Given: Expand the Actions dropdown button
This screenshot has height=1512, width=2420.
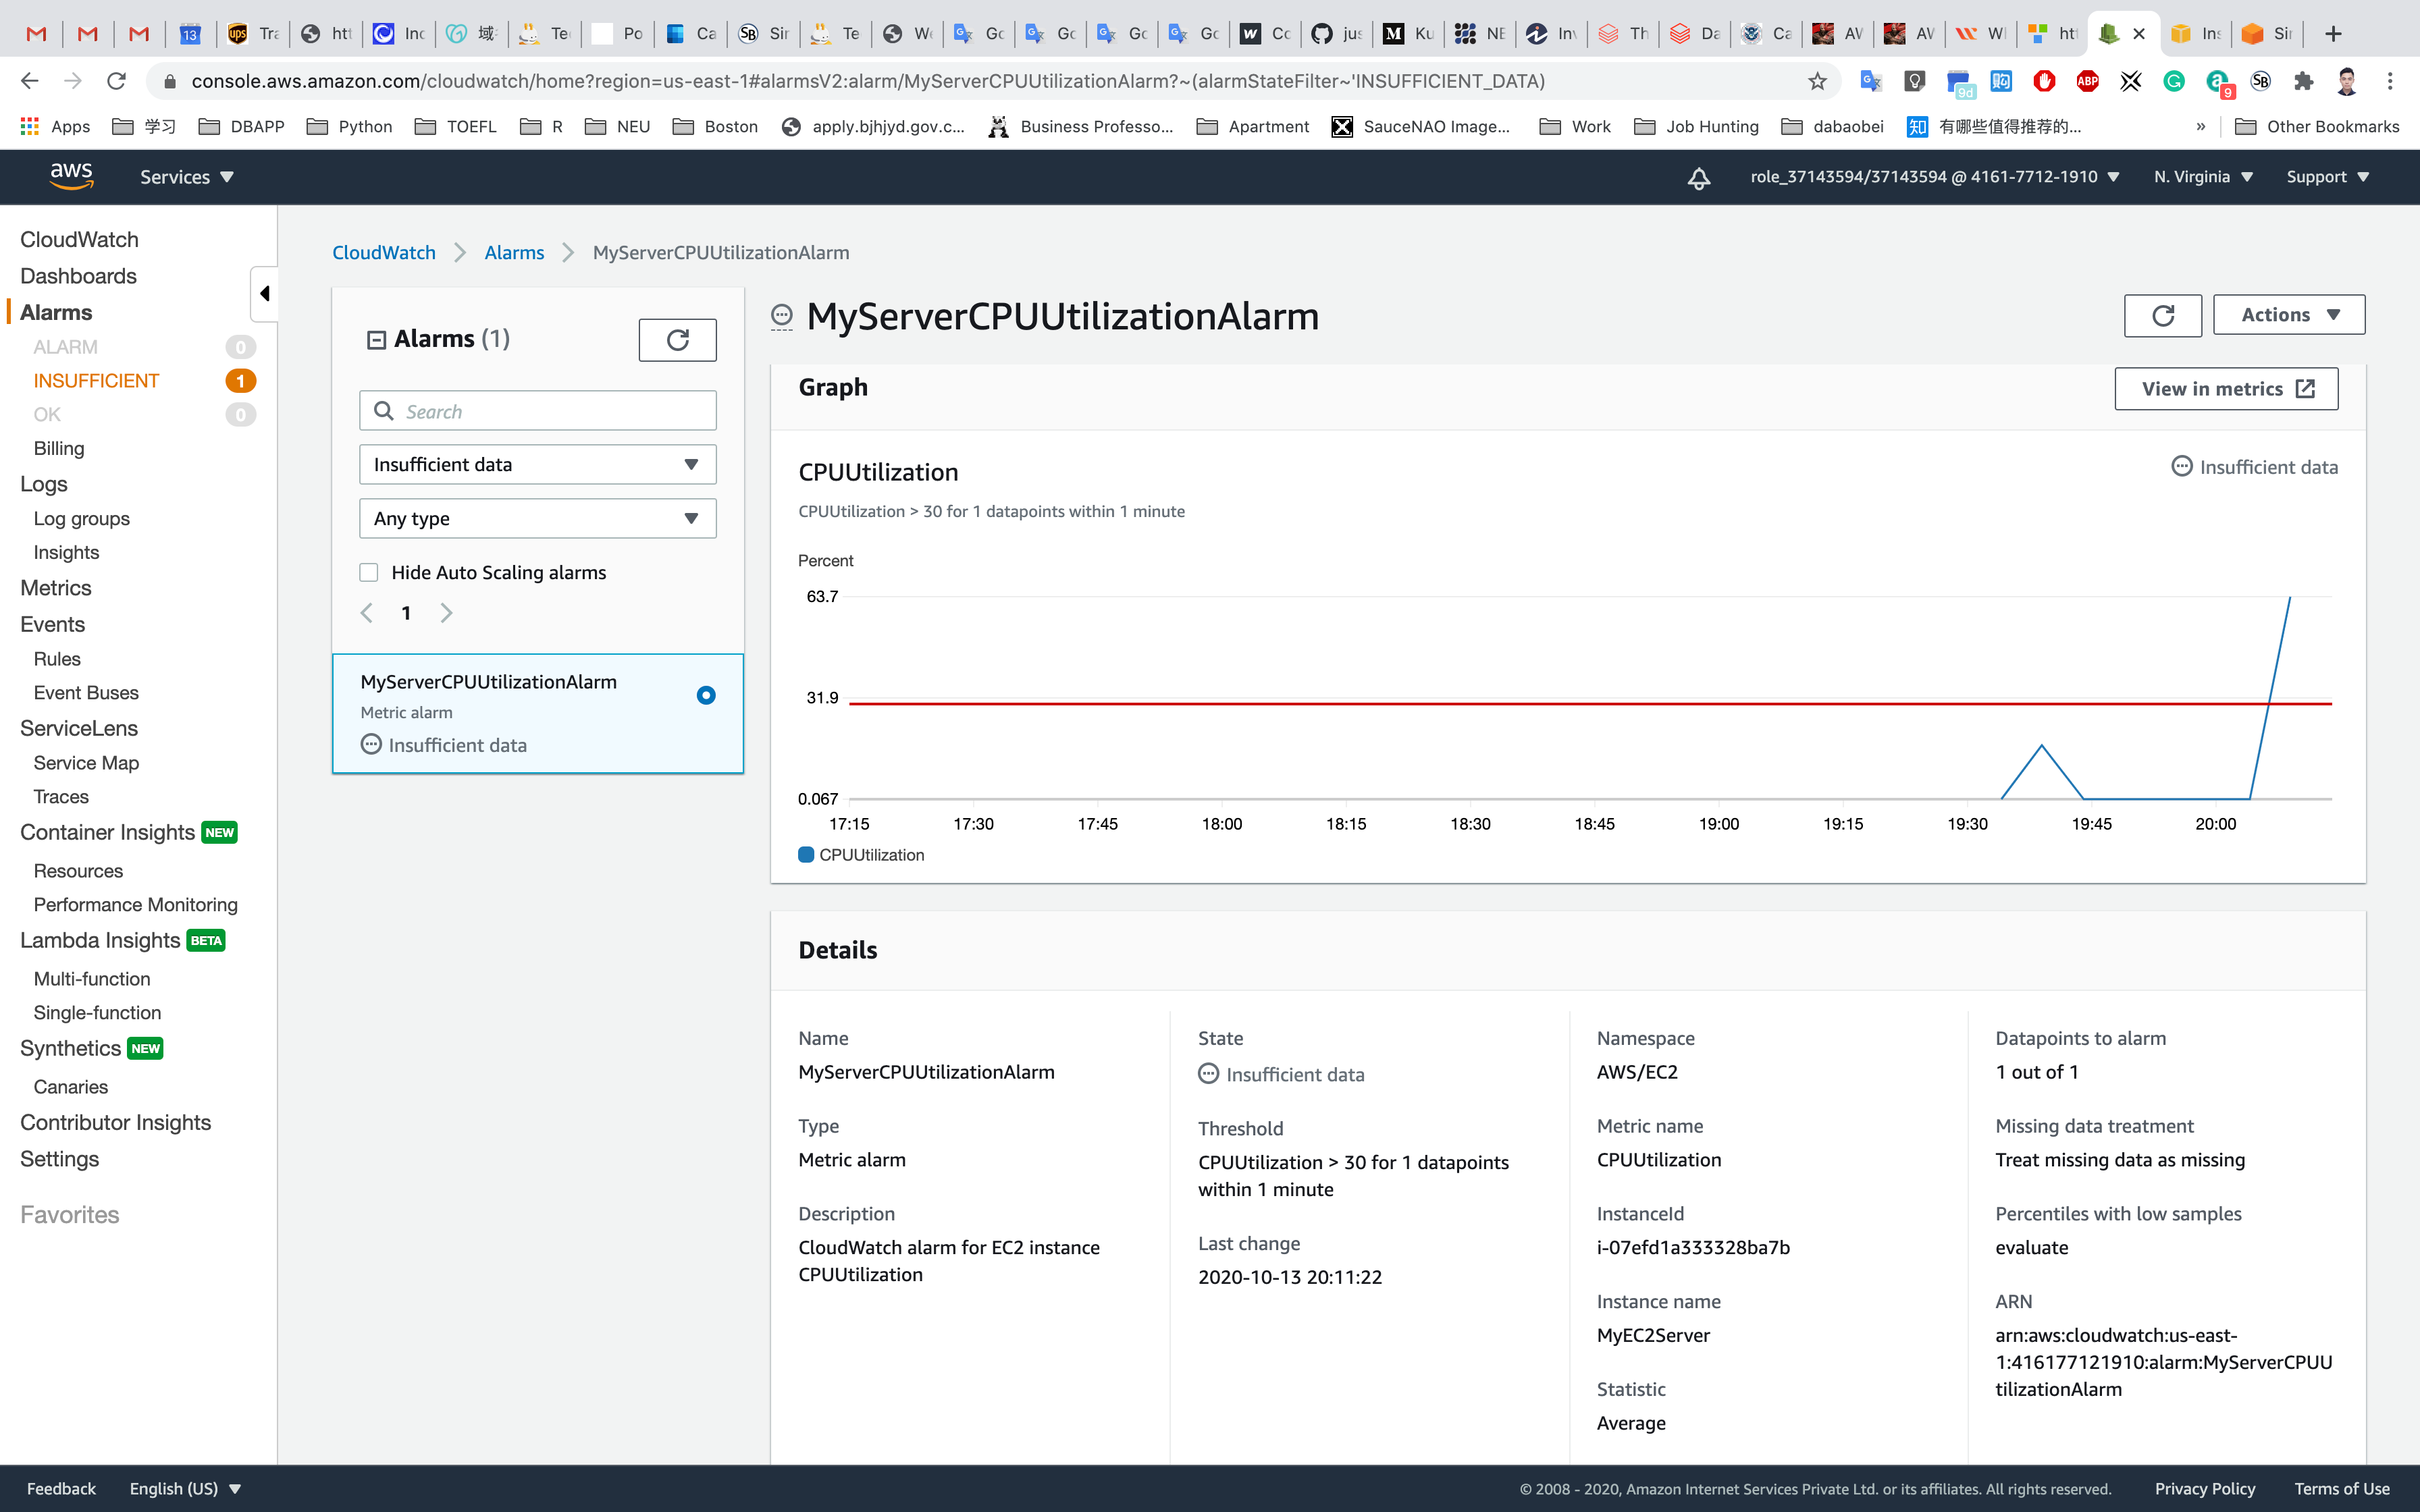Looking at the screenshot, I should [x=2288, y=315].
